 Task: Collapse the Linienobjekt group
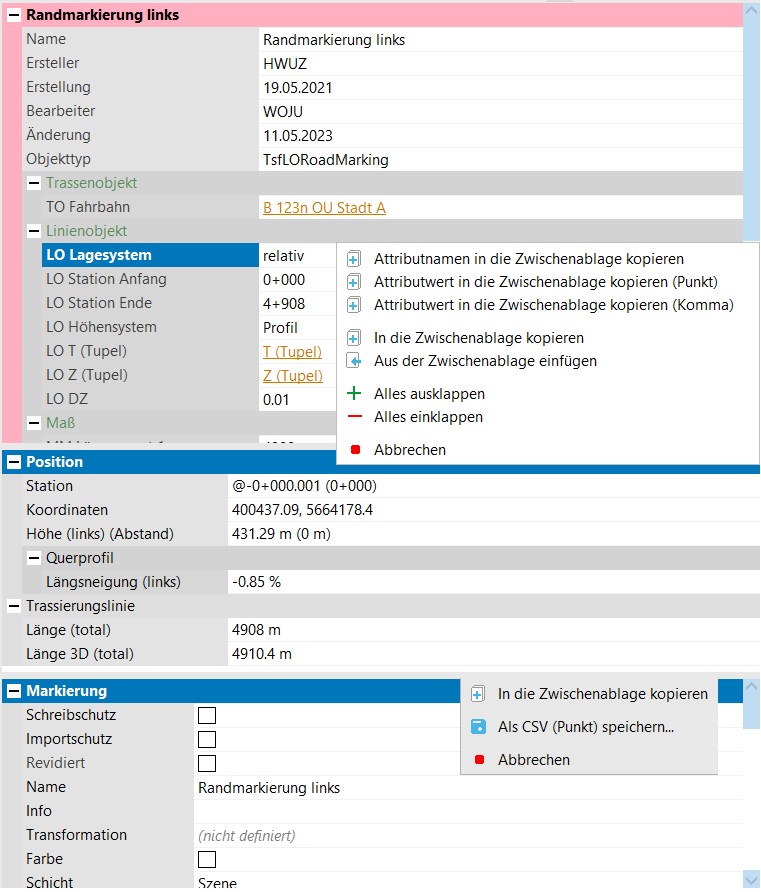pyautogui.click(x=34, y=231)
